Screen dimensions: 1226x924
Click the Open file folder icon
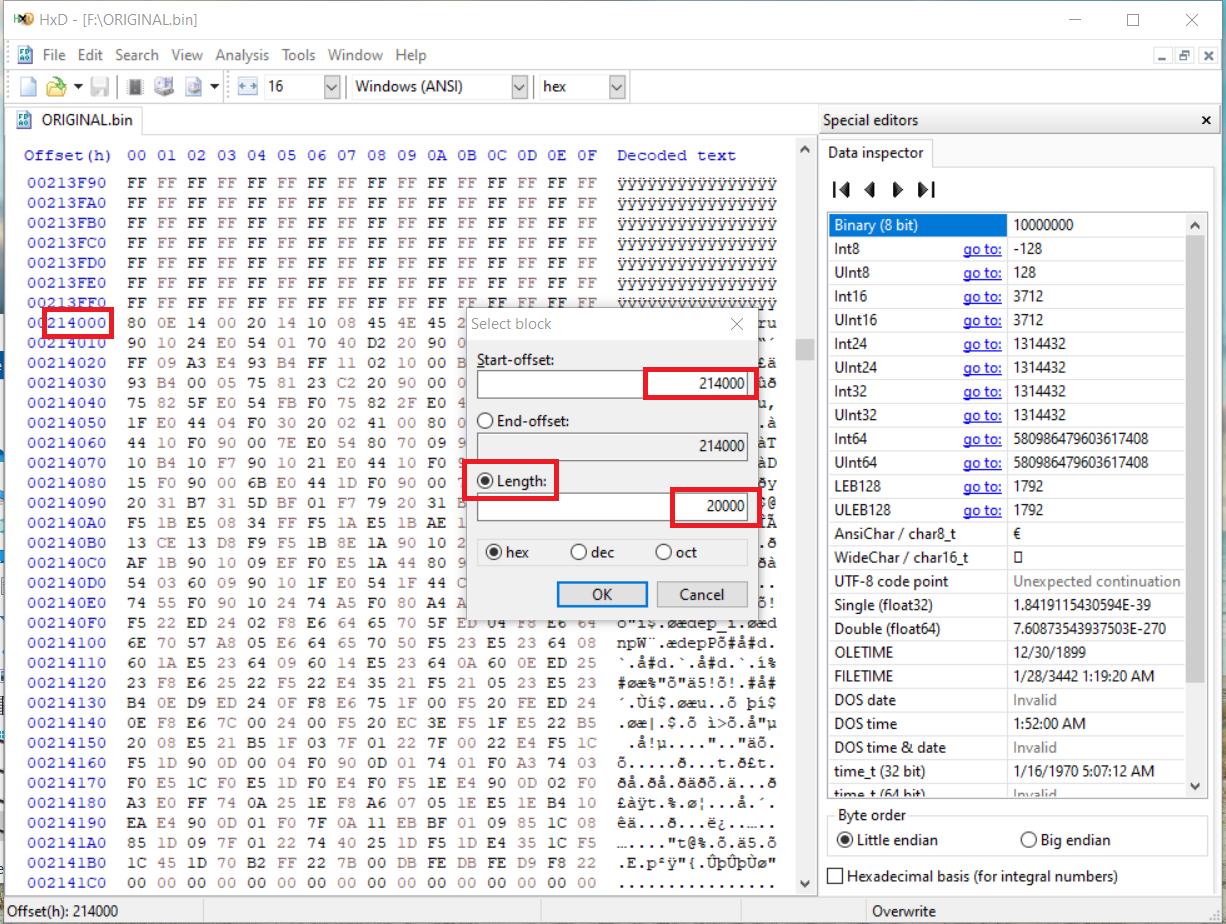(x=56, y=87)
